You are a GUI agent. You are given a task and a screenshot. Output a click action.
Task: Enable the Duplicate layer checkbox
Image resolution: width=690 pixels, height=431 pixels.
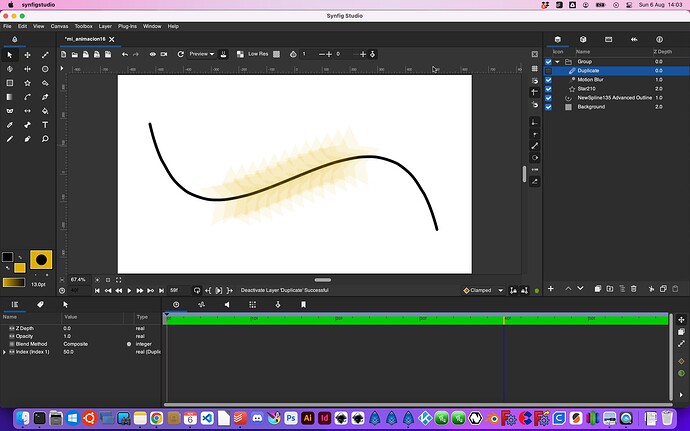click(x=548, y=71)
